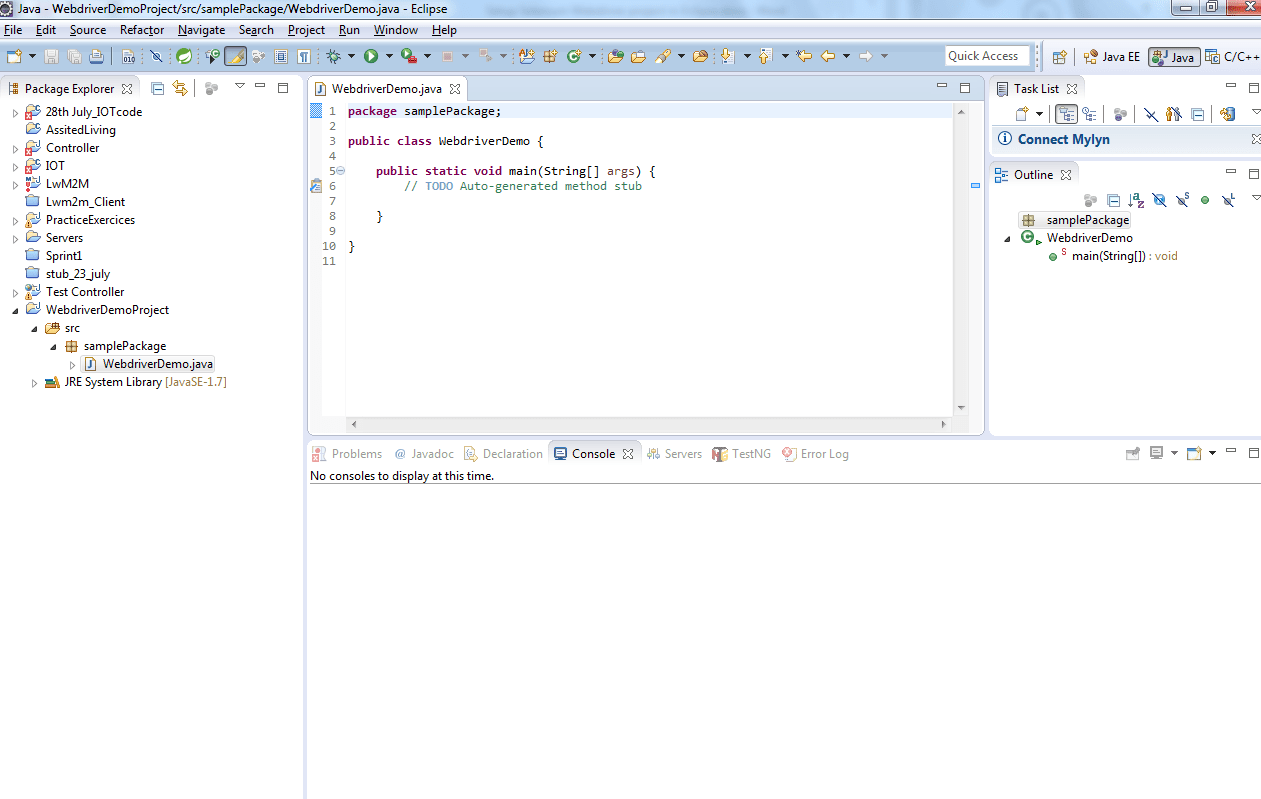The width and height of the screenshot is (1261, 799).
Task: Click the Debug bug icon
Action: click(x=334, y=57)
